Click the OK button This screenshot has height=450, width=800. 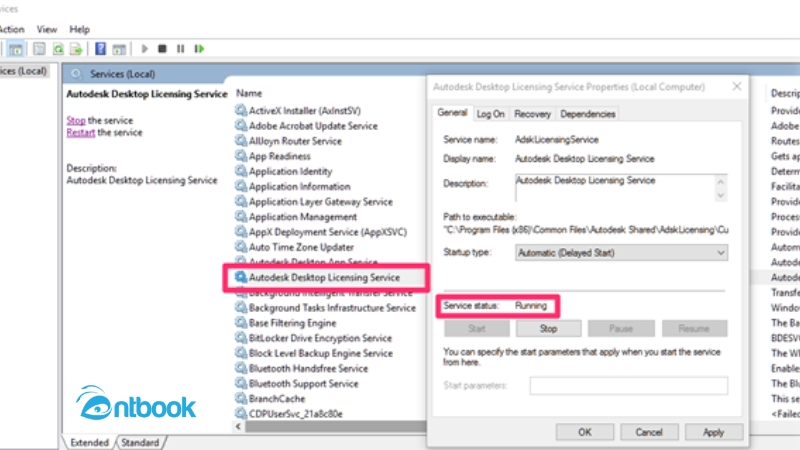tap(585, 432)
